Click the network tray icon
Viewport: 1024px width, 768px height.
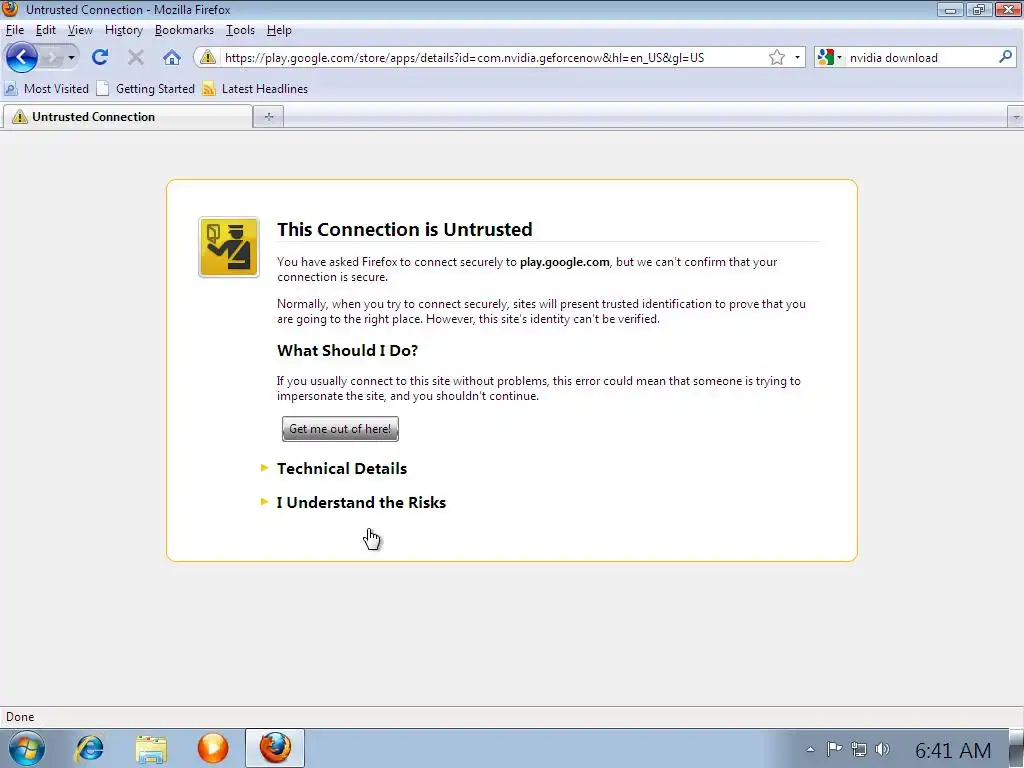pos(859,750)
